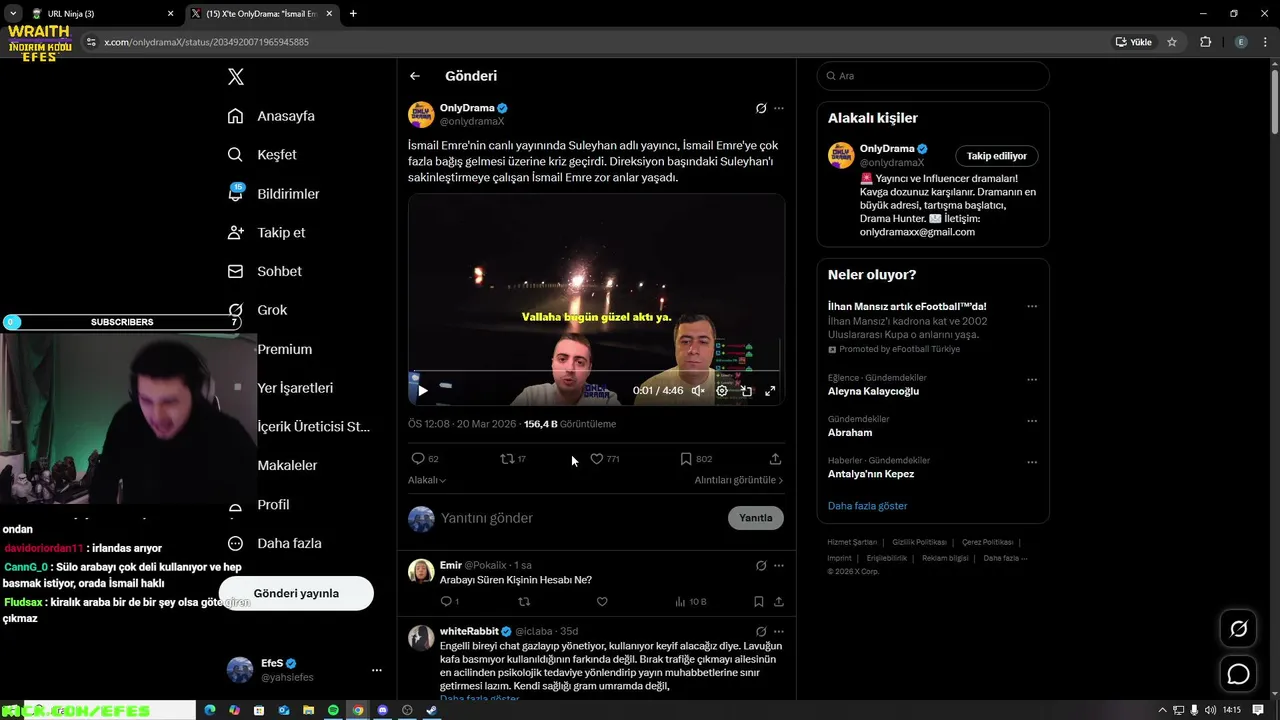This screenshot has width=1280, height=720.
Task: Click the address bar URL
Action: 207,42
